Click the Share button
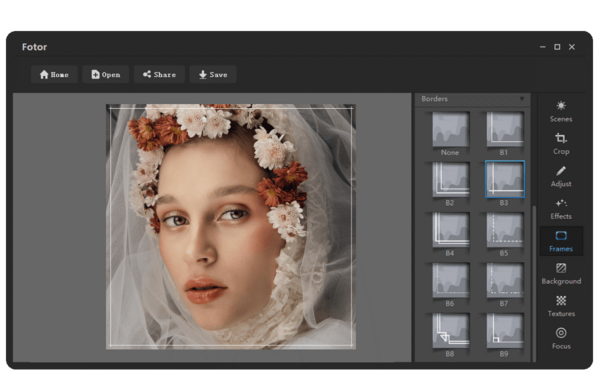This screenshot has height=383, width=600. [x=159, y=74]
